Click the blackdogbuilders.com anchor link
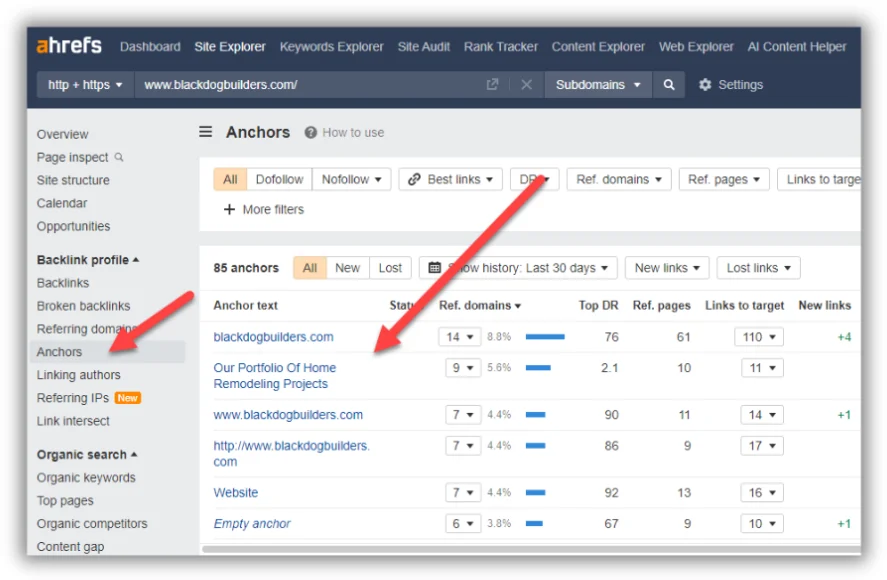The height and width of the screenshot is (580, 887). pyautogui.click(x=273, y=337)
